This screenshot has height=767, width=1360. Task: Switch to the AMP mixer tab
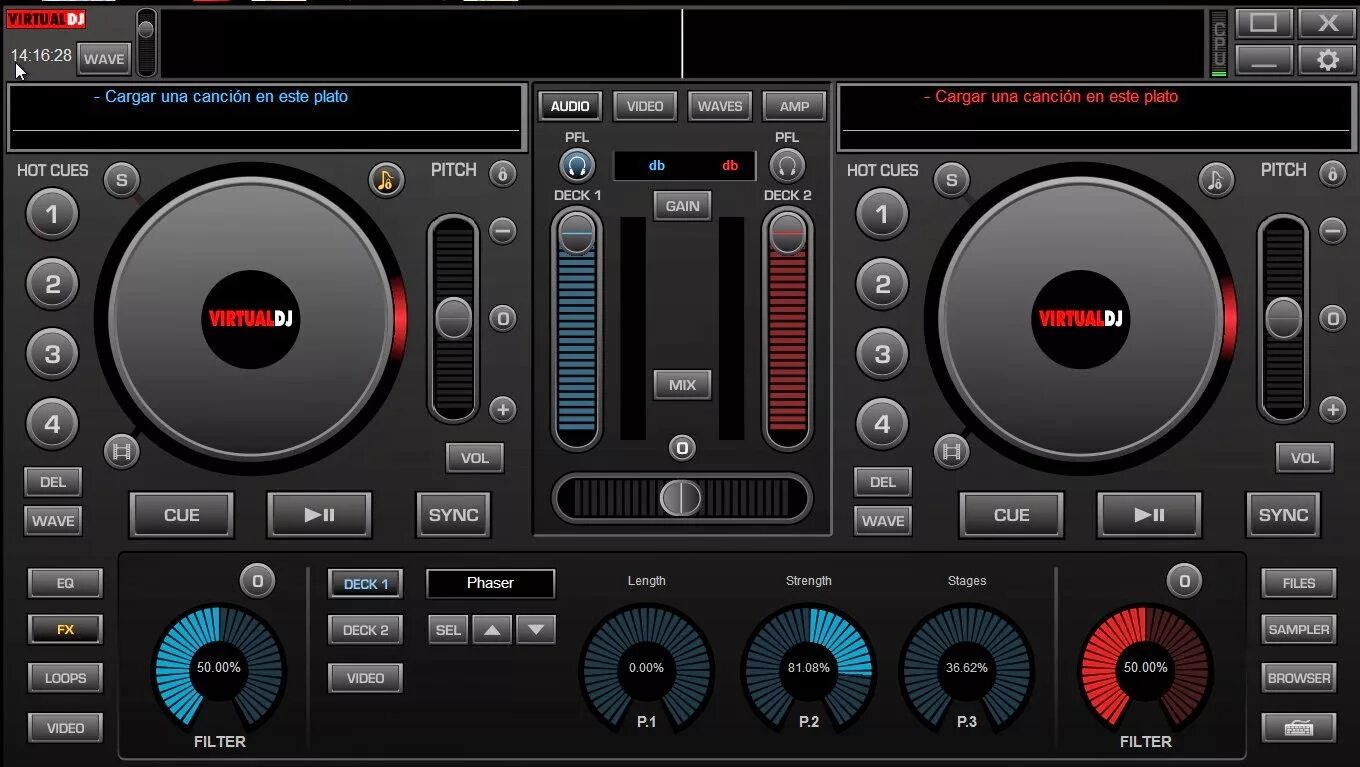click(x=793, y=106)
